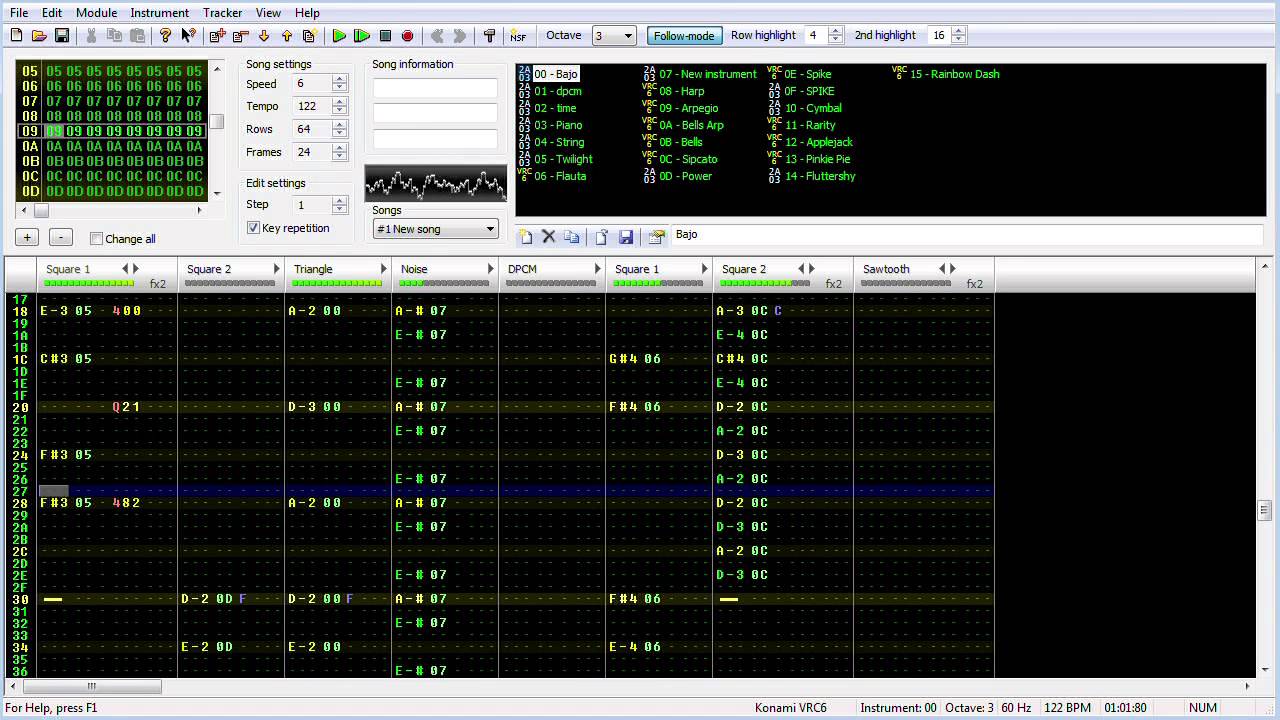The image size is (1280, 720).
Task: Open the File menu
Action: click(x=19, y=13)
